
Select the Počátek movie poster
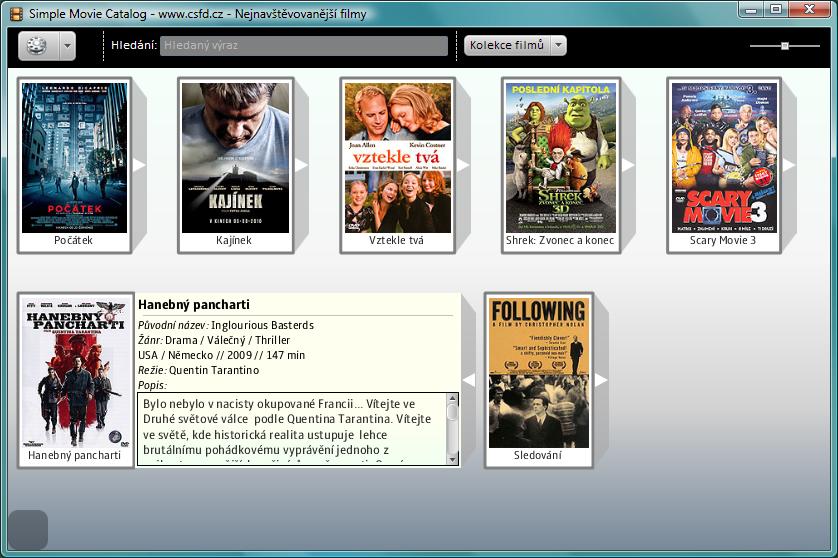click(74, 158)
